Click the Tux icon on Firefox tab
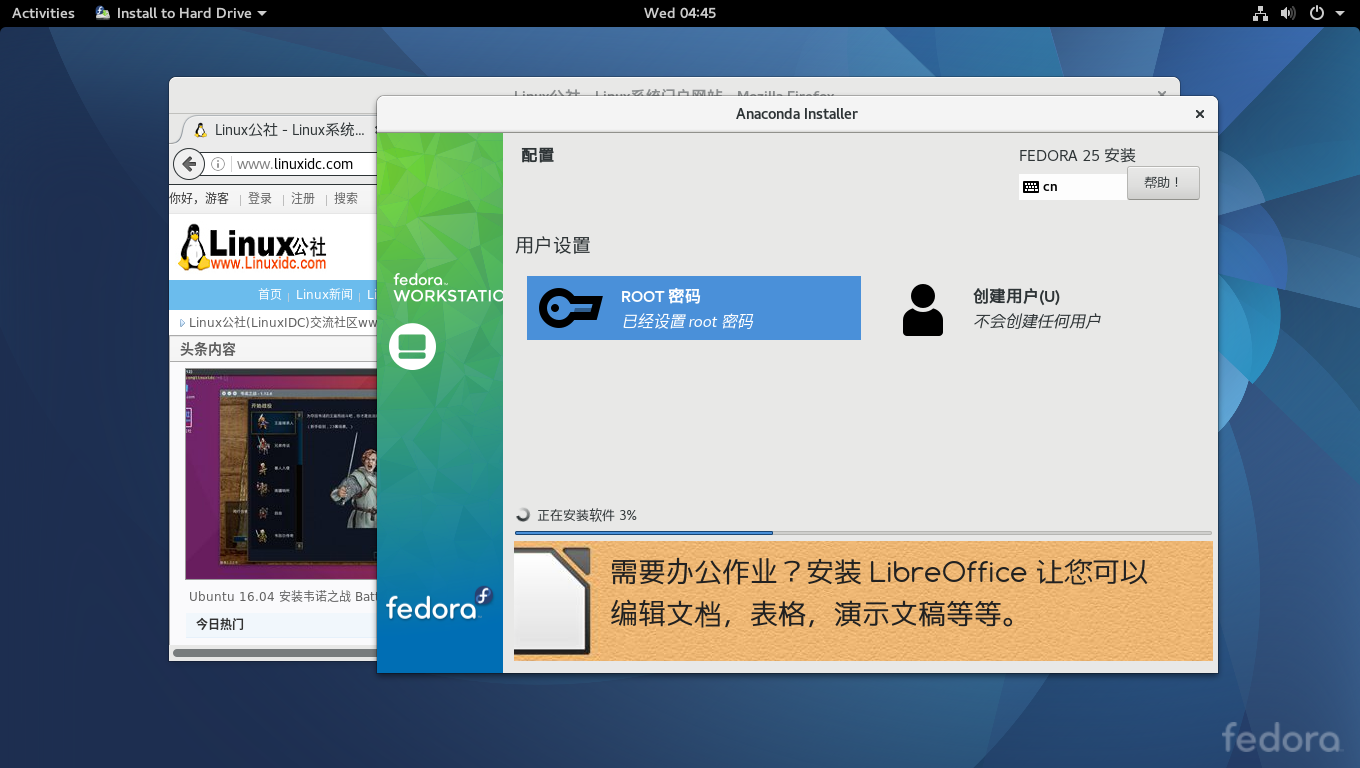This screenshot has height=768, width=1360. (x=200, y=130)
